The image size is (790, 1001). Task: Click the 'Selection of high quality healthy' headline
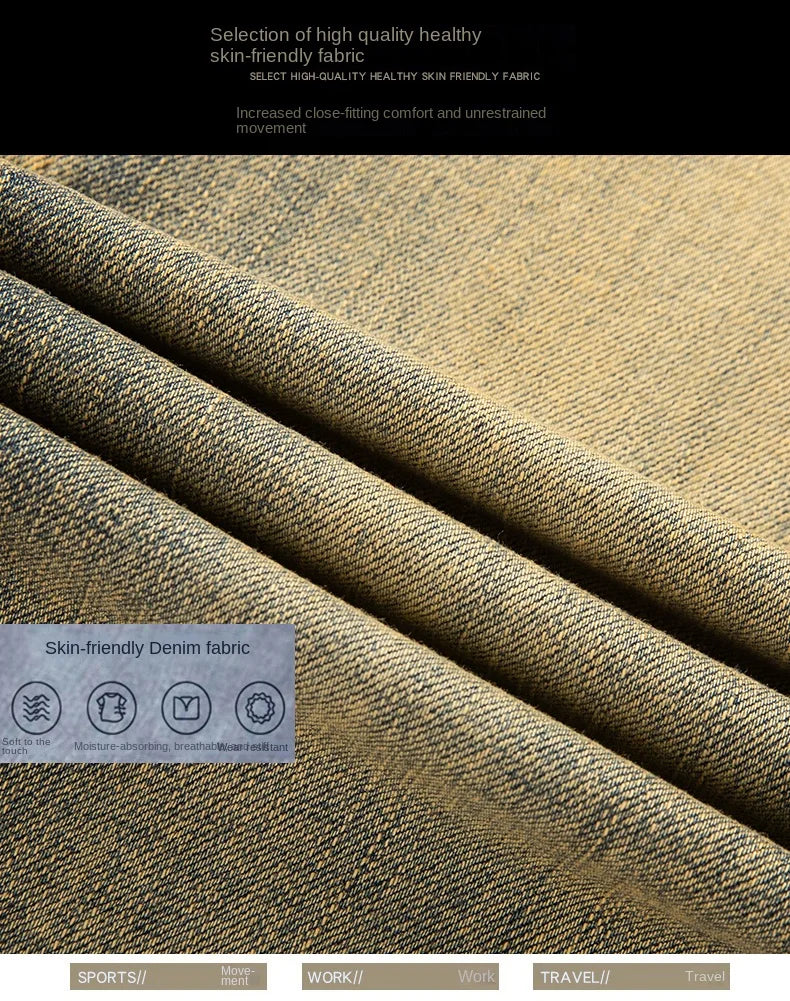coord(346,34)
